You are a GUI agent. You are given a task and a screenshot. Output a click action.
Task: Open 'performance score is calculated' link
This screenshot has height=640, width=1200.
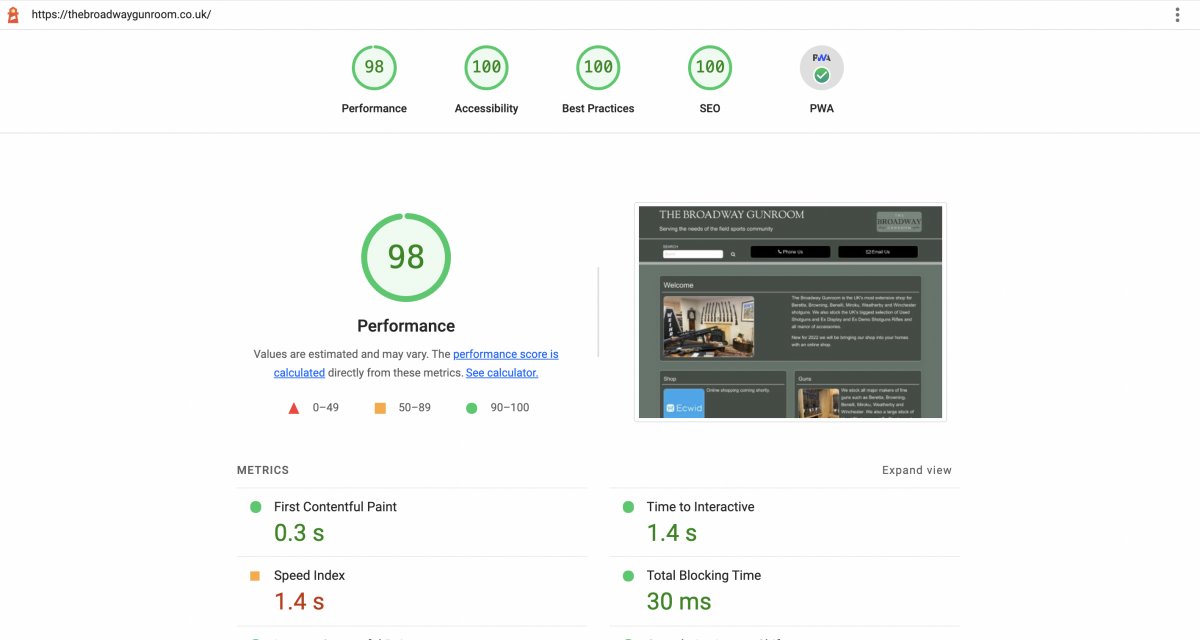coord(505,354)
